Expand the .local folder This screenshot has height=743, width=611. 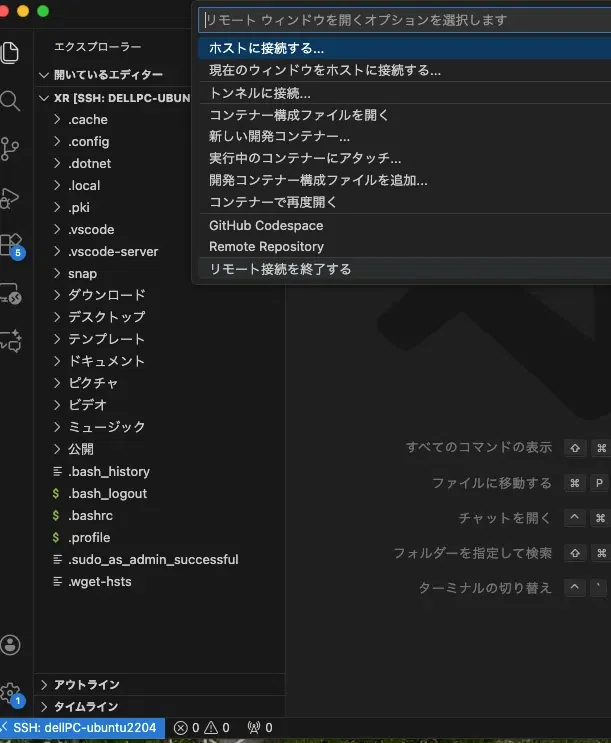(x=57, y=185)
